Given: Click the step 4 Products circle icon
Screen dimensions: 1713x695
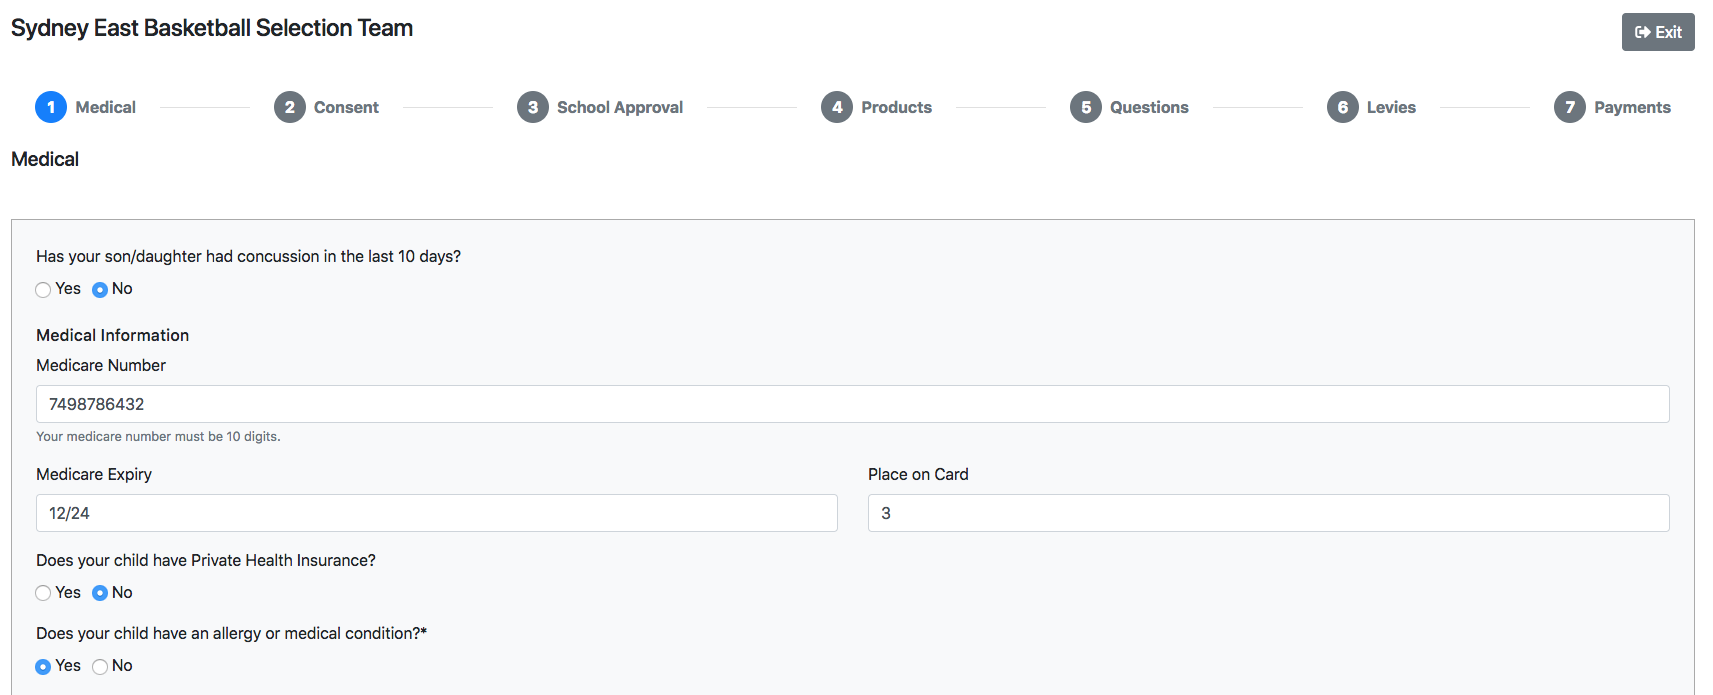Looking at the screenshot, I should coord(837,107).
